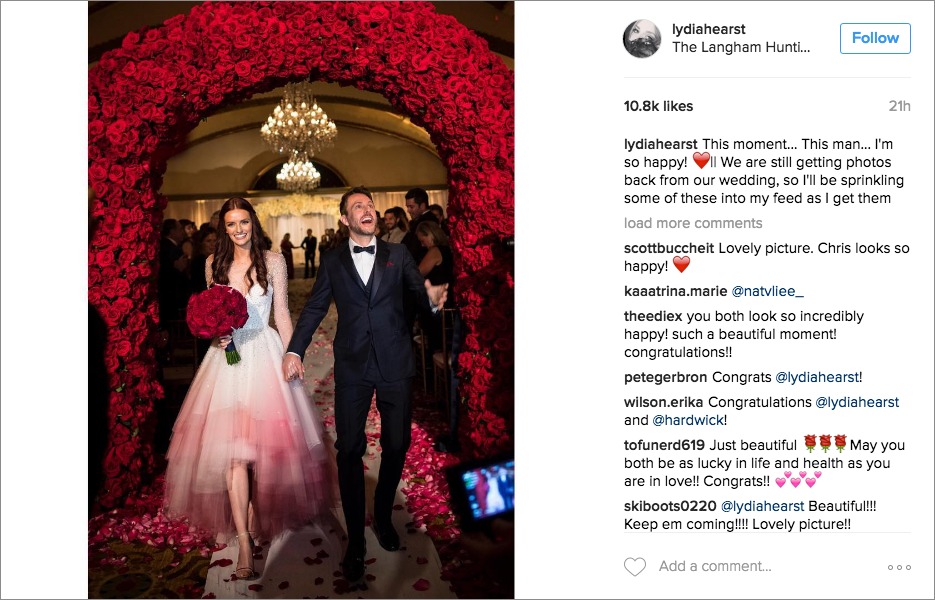Visit scottbuccheit commenter profile
Screen dimensions: 935x600
pyautogui.click(x=669, y=248)
